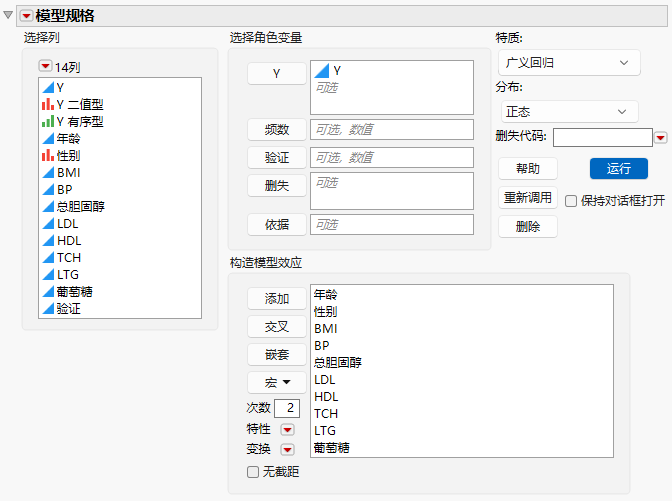
Task: Click the 删失 role button
Action: 277,186
